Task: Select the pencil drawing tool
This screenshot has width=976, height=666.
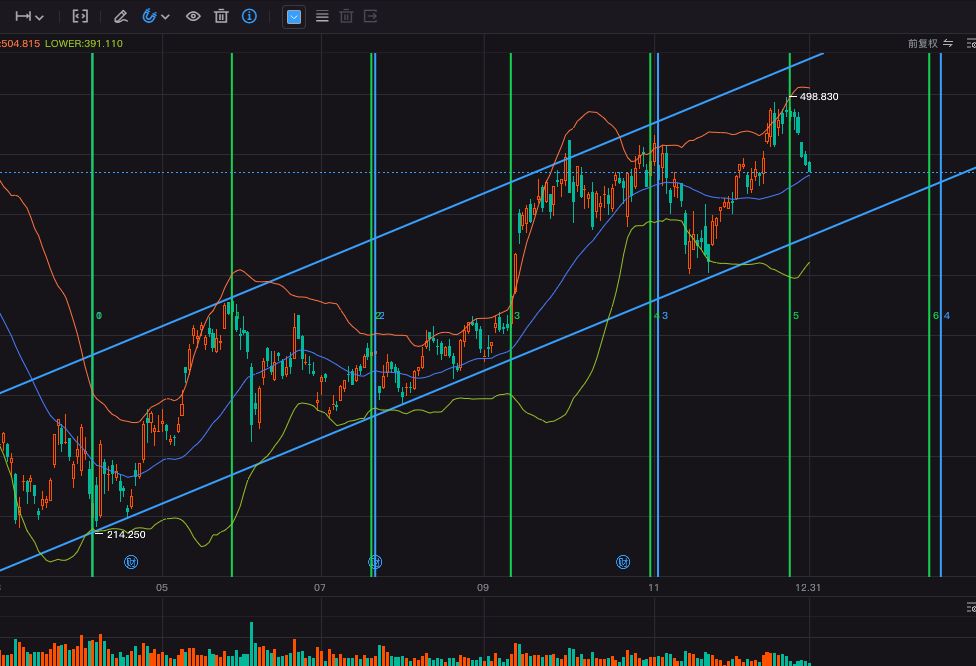Action: [x=121, y=16]
